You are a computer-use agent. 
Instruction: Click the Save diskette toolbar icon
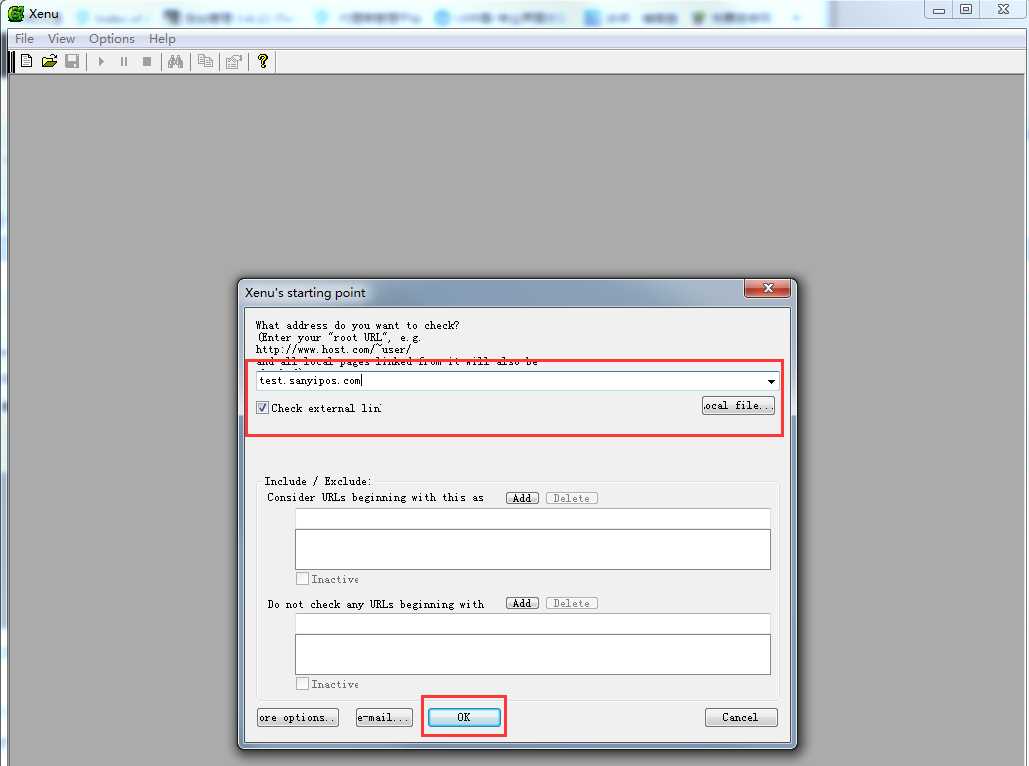72,61
